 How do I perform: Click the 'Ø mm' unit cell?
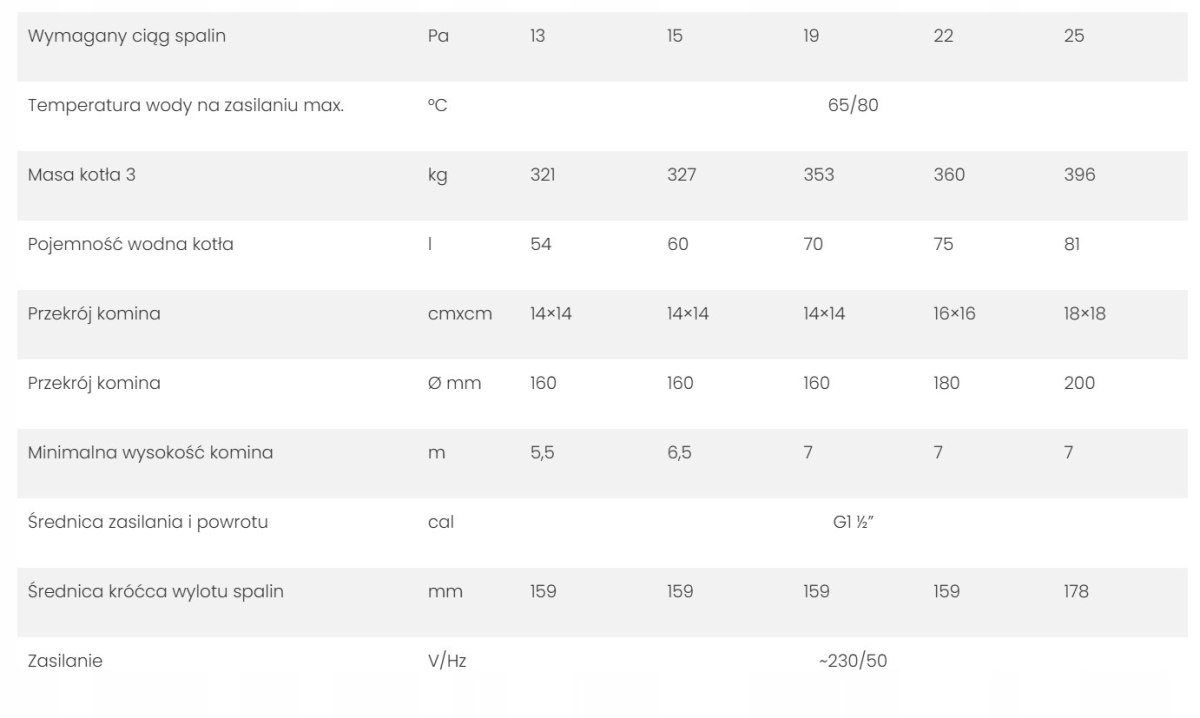point(454,383)
